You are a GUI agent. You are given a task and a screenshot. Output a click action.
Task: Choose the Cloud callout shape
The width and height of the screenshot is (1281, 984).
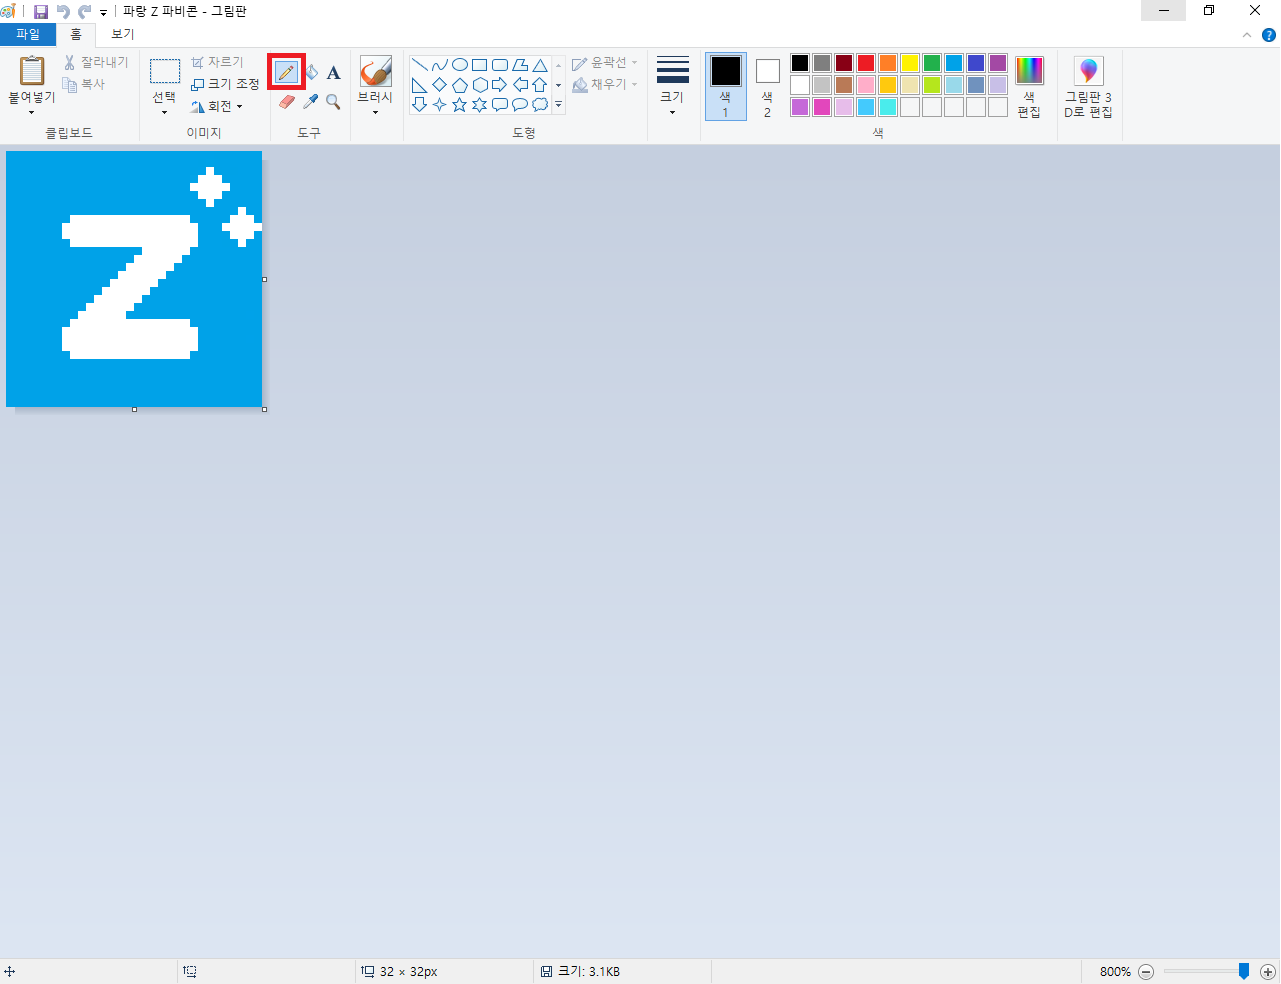540,105
